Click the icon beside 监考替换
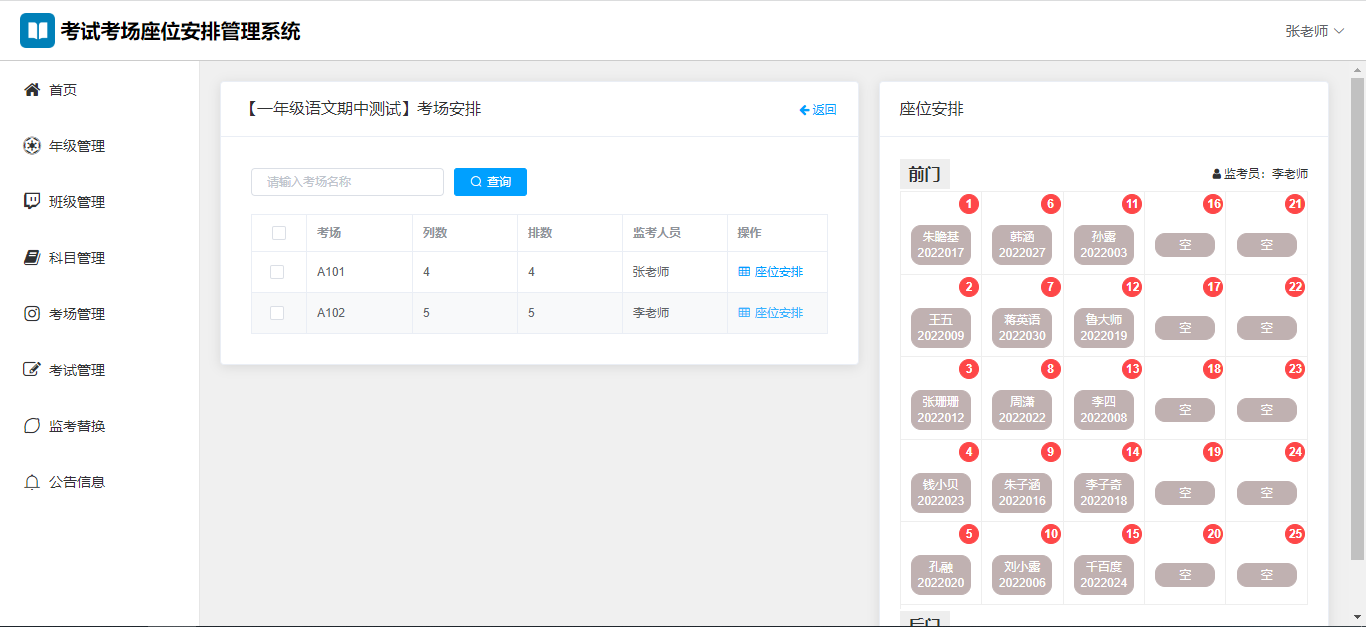This screenshot has width=1366, height=627. click(x=32, y=426)
